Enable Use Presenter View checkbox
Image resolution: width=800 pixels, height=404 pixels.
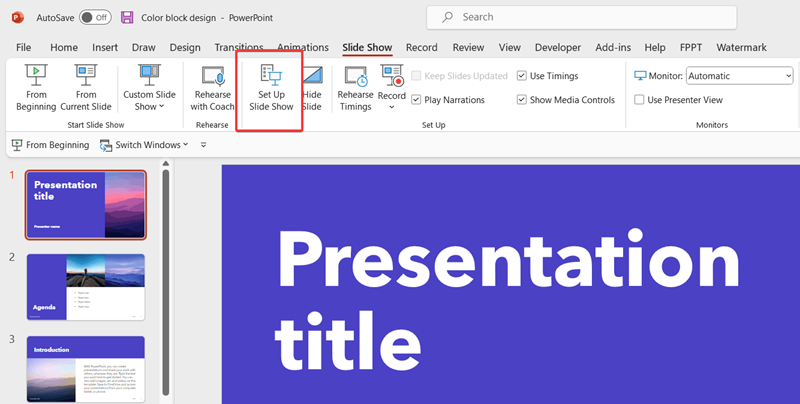640,99
